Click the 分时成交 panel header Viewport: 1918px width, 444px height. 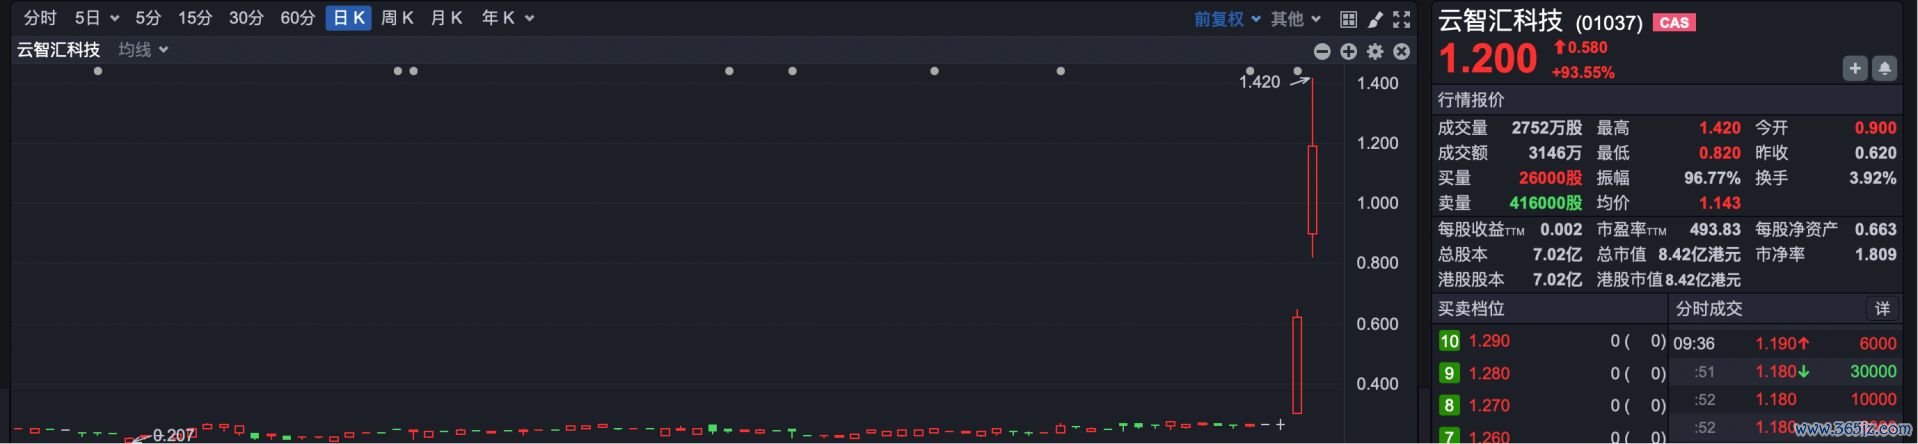1709,309
